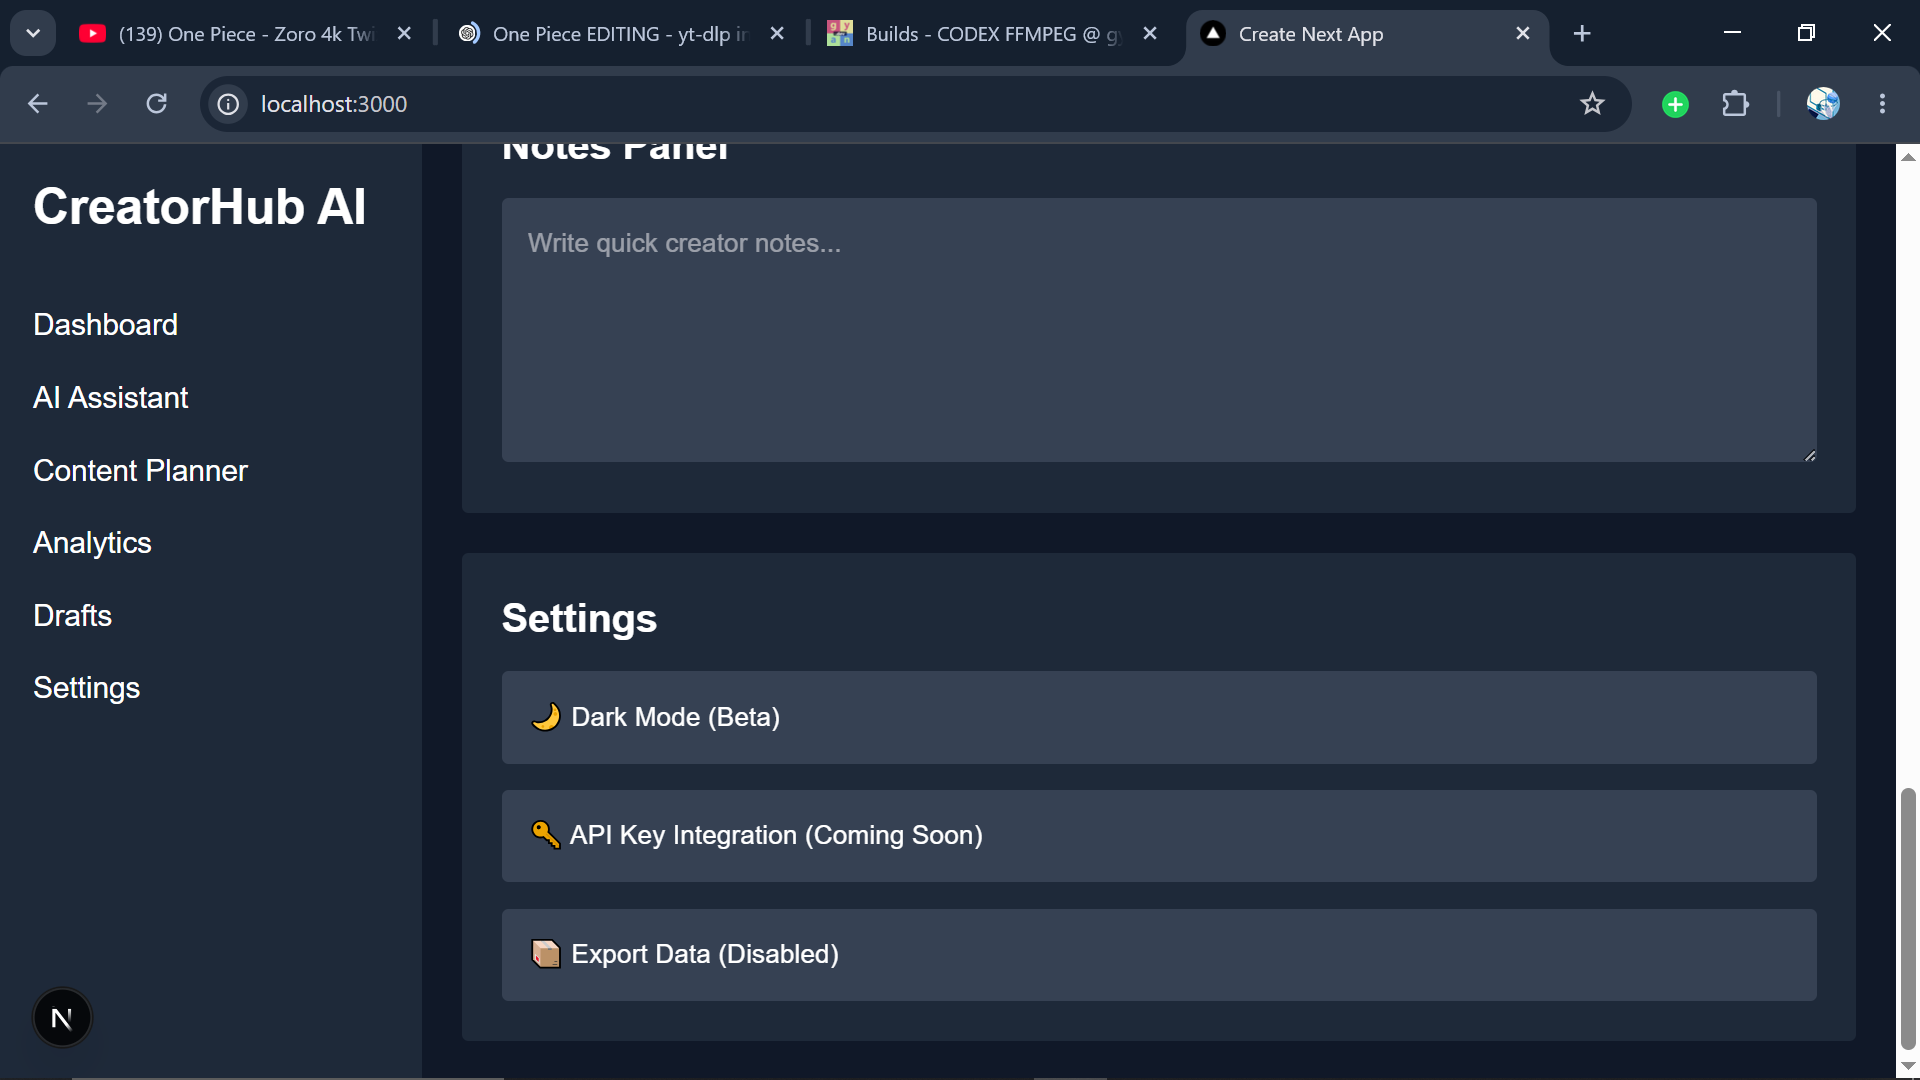Reload the localhost page
The height and width of the screenshot is (1080, 1920).
[x=157, y=104]
